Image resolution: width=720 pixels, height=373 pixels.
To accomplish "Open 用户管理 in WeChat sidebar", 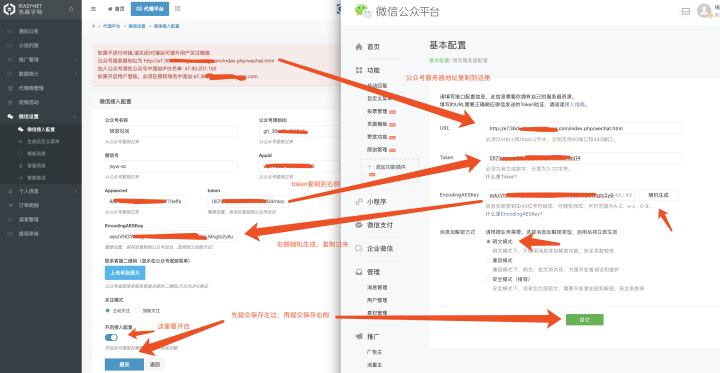I will [x=377, y=300].
